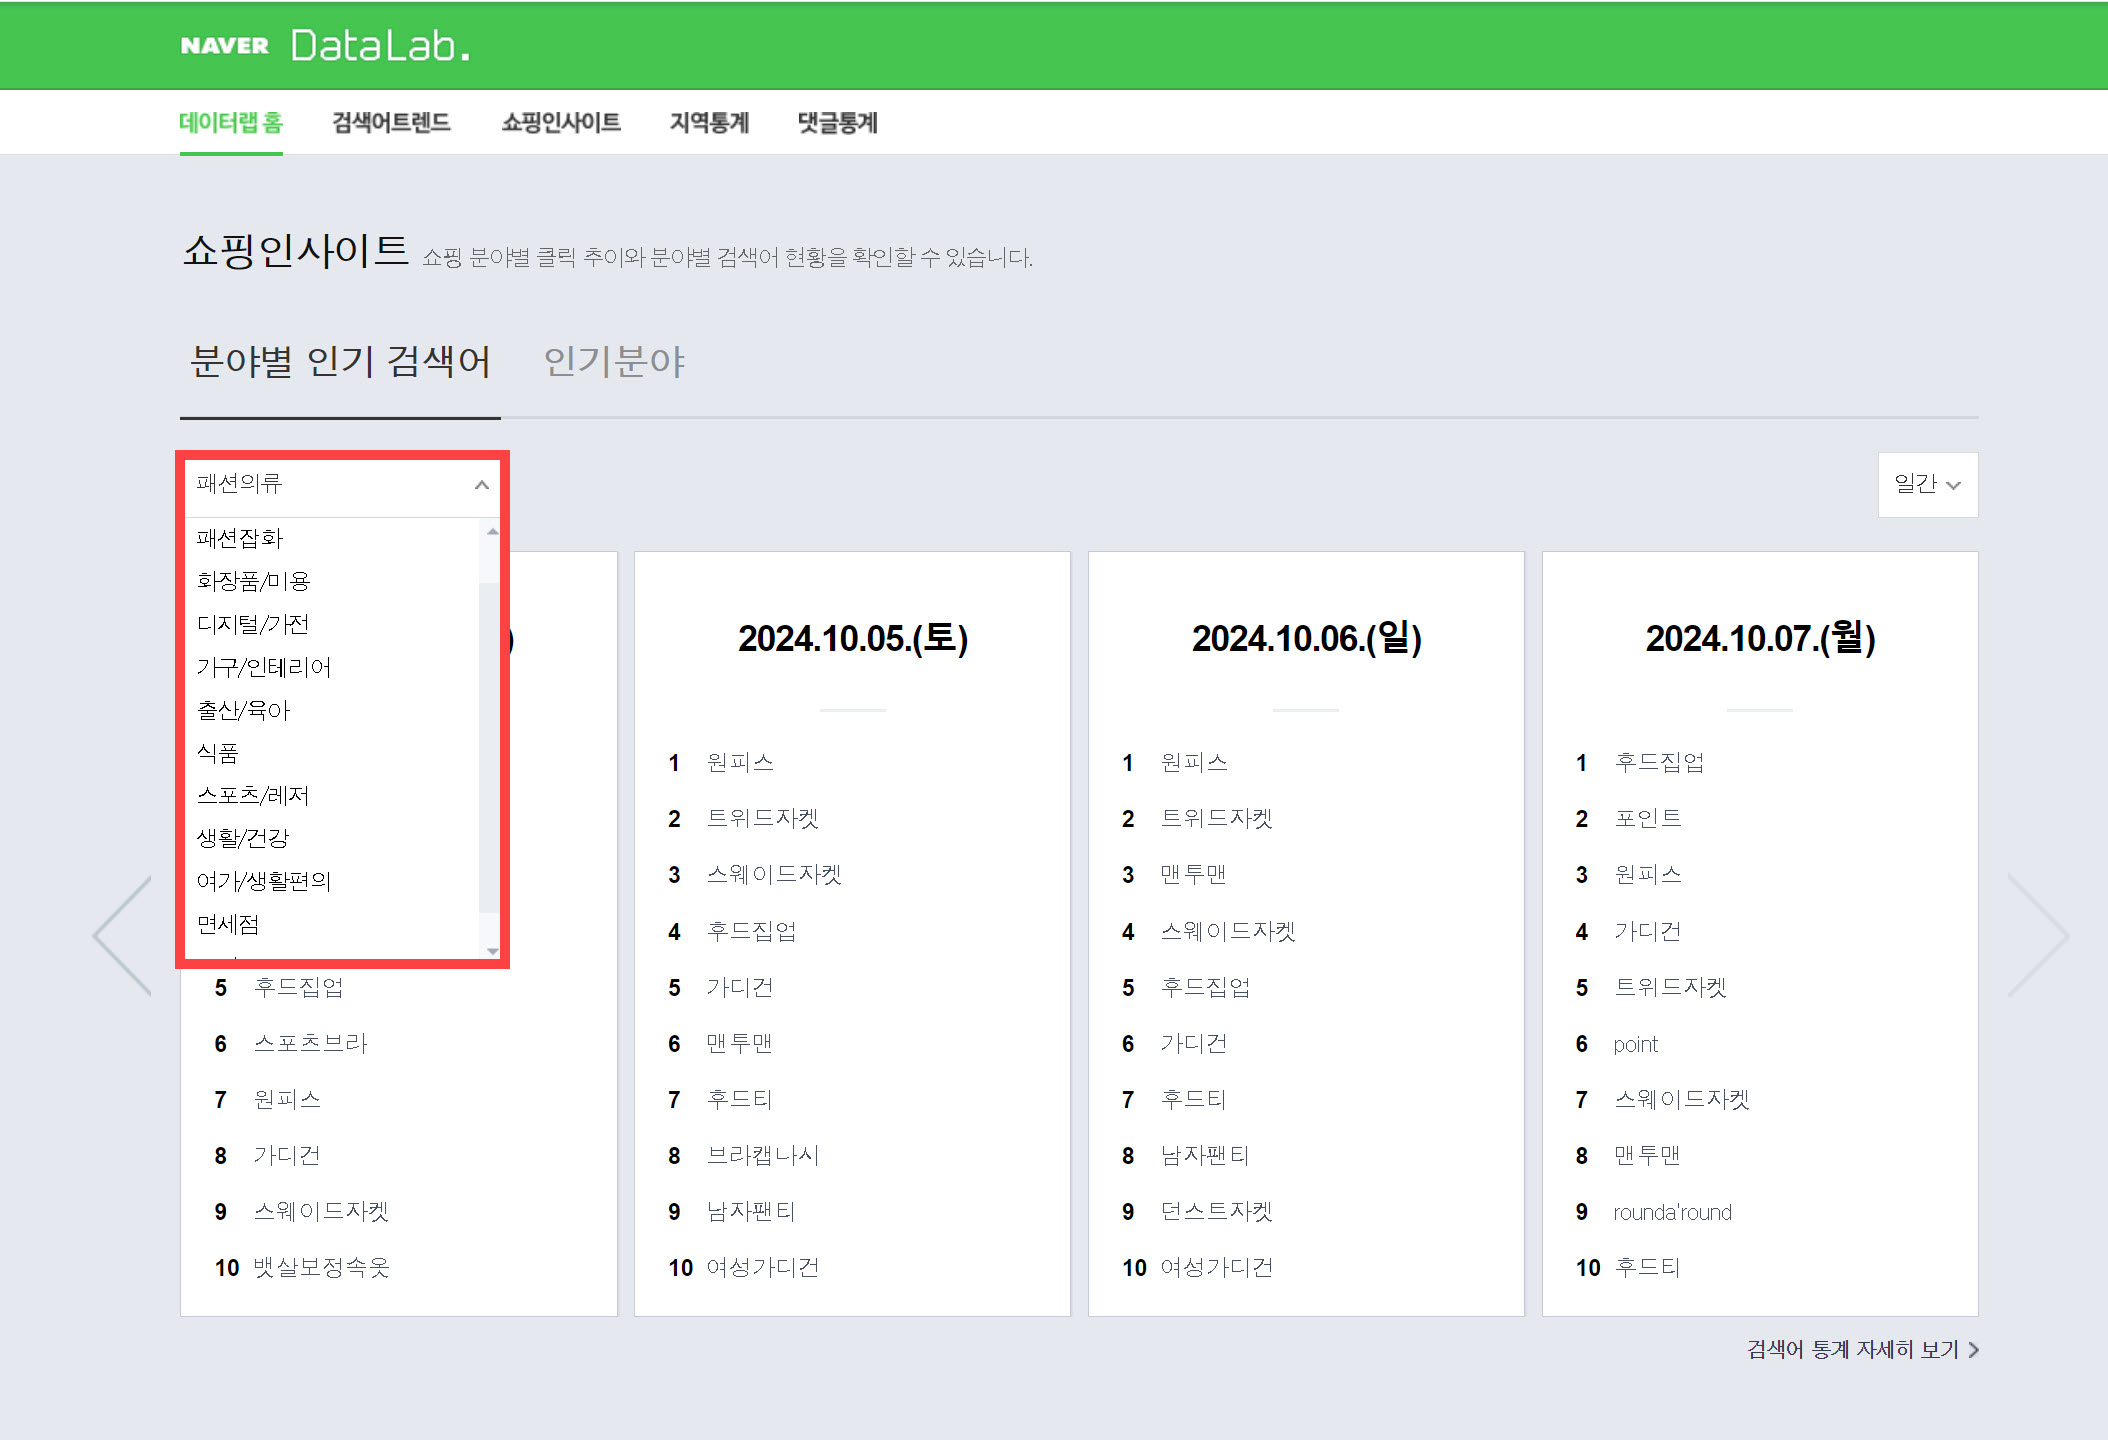Click 후드집업 ranked first on 10.07
This screenshot has width=2108, height=1440.
click(1659, 762)
